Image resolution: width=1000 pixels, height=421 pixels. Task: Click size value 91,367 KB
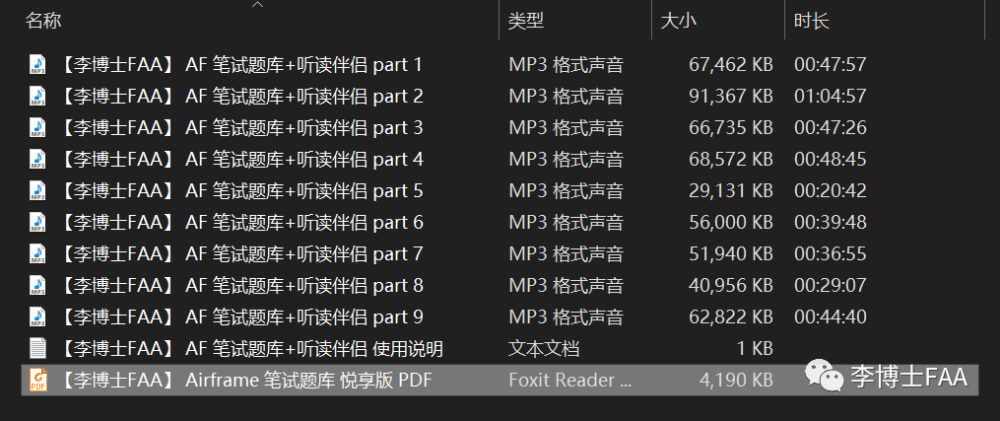tap(731, 96)
